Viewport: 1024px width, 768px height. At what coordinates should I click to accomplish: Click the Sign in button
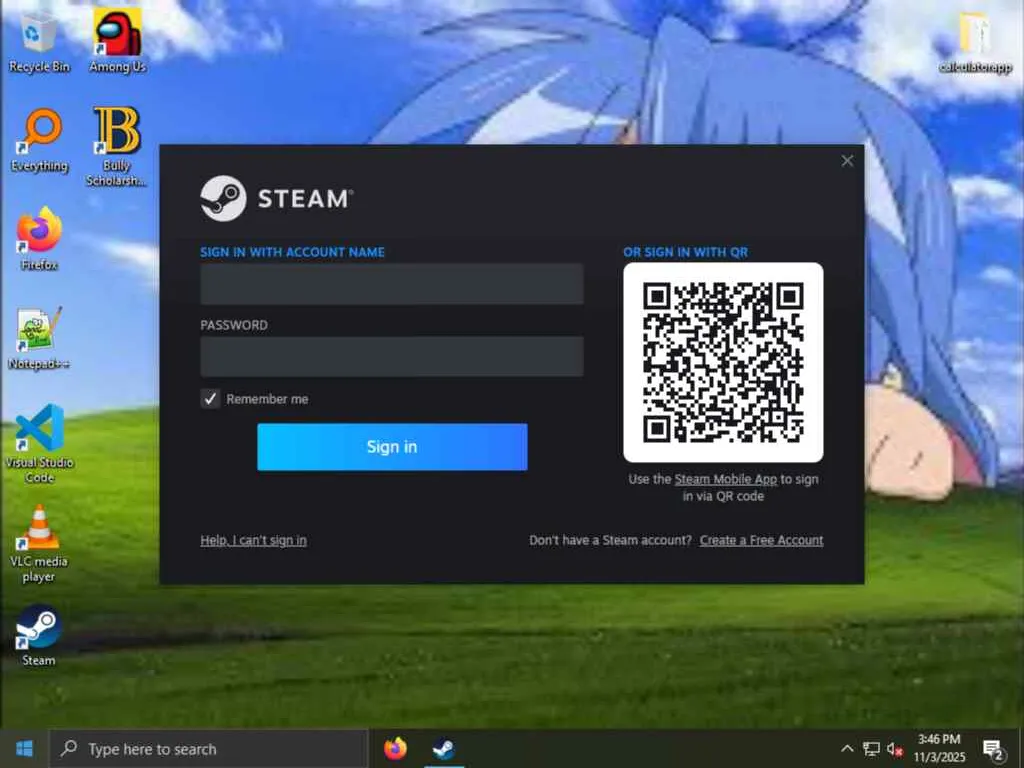tap(392, 447)
